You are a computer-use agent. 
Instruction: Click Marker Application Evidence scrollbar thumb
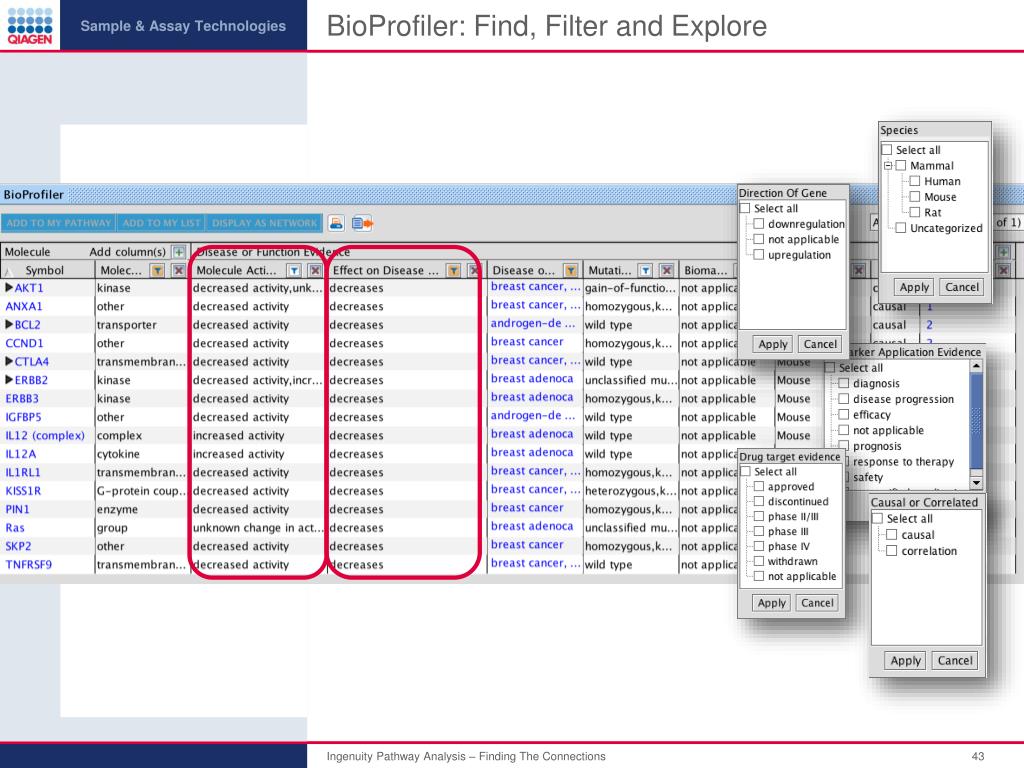tap(976, 421)
